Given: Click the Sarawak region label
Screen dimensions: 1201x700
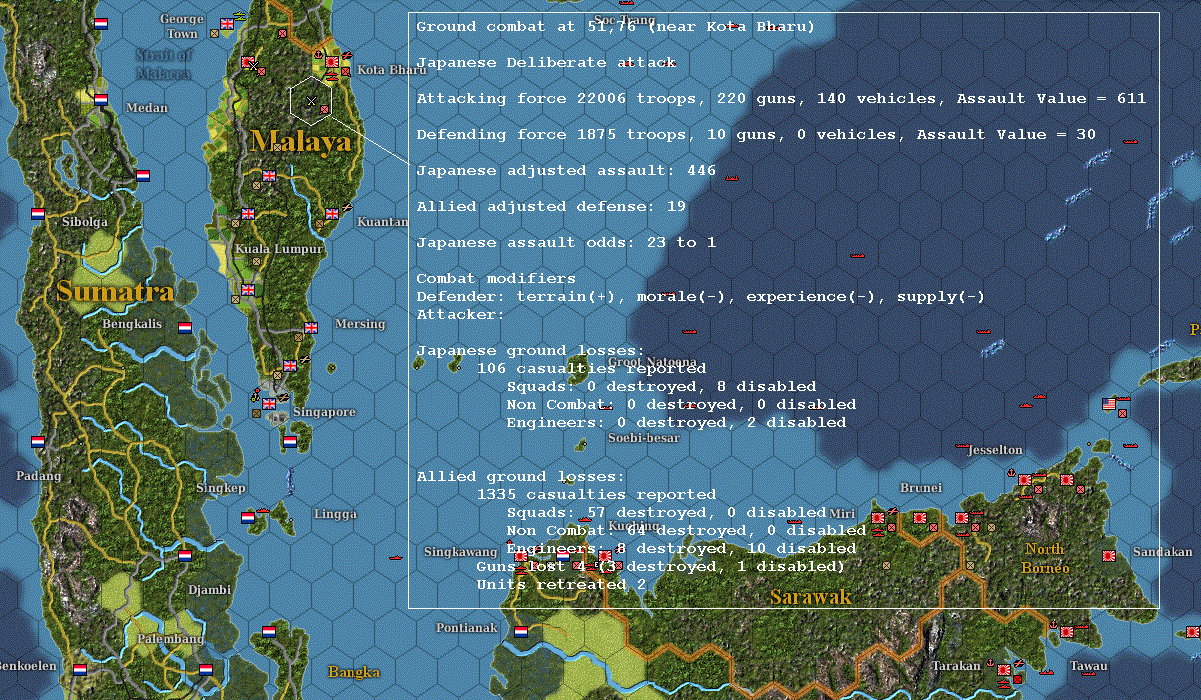Looking at the screenshot, I should pos(810,597).
